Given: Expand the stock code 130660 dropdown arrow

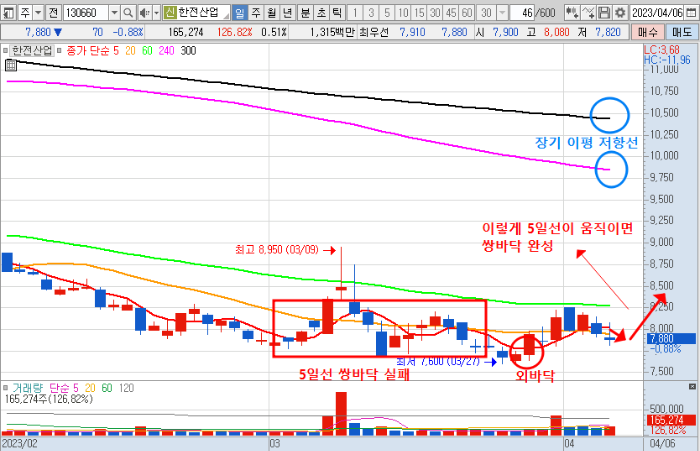Looking at the screenshot, I should pyautogui.click(x=114, y=13).
